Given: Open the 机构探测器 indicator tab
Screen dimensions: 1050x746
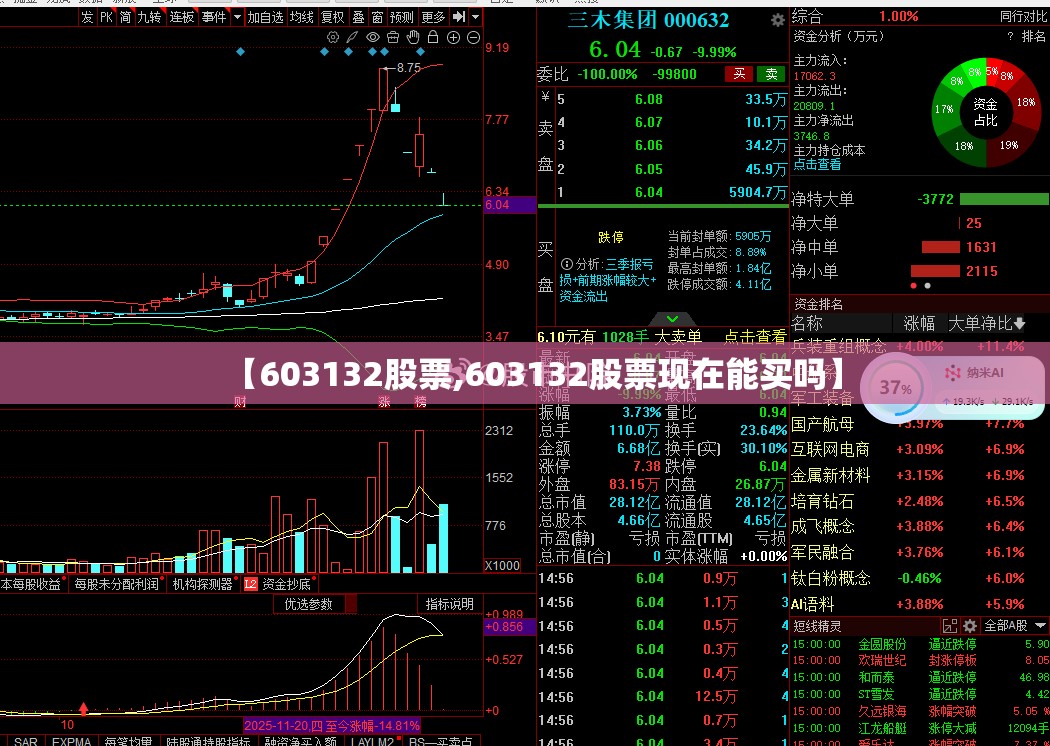Looking at the screenshot, I should pos(203,584).
